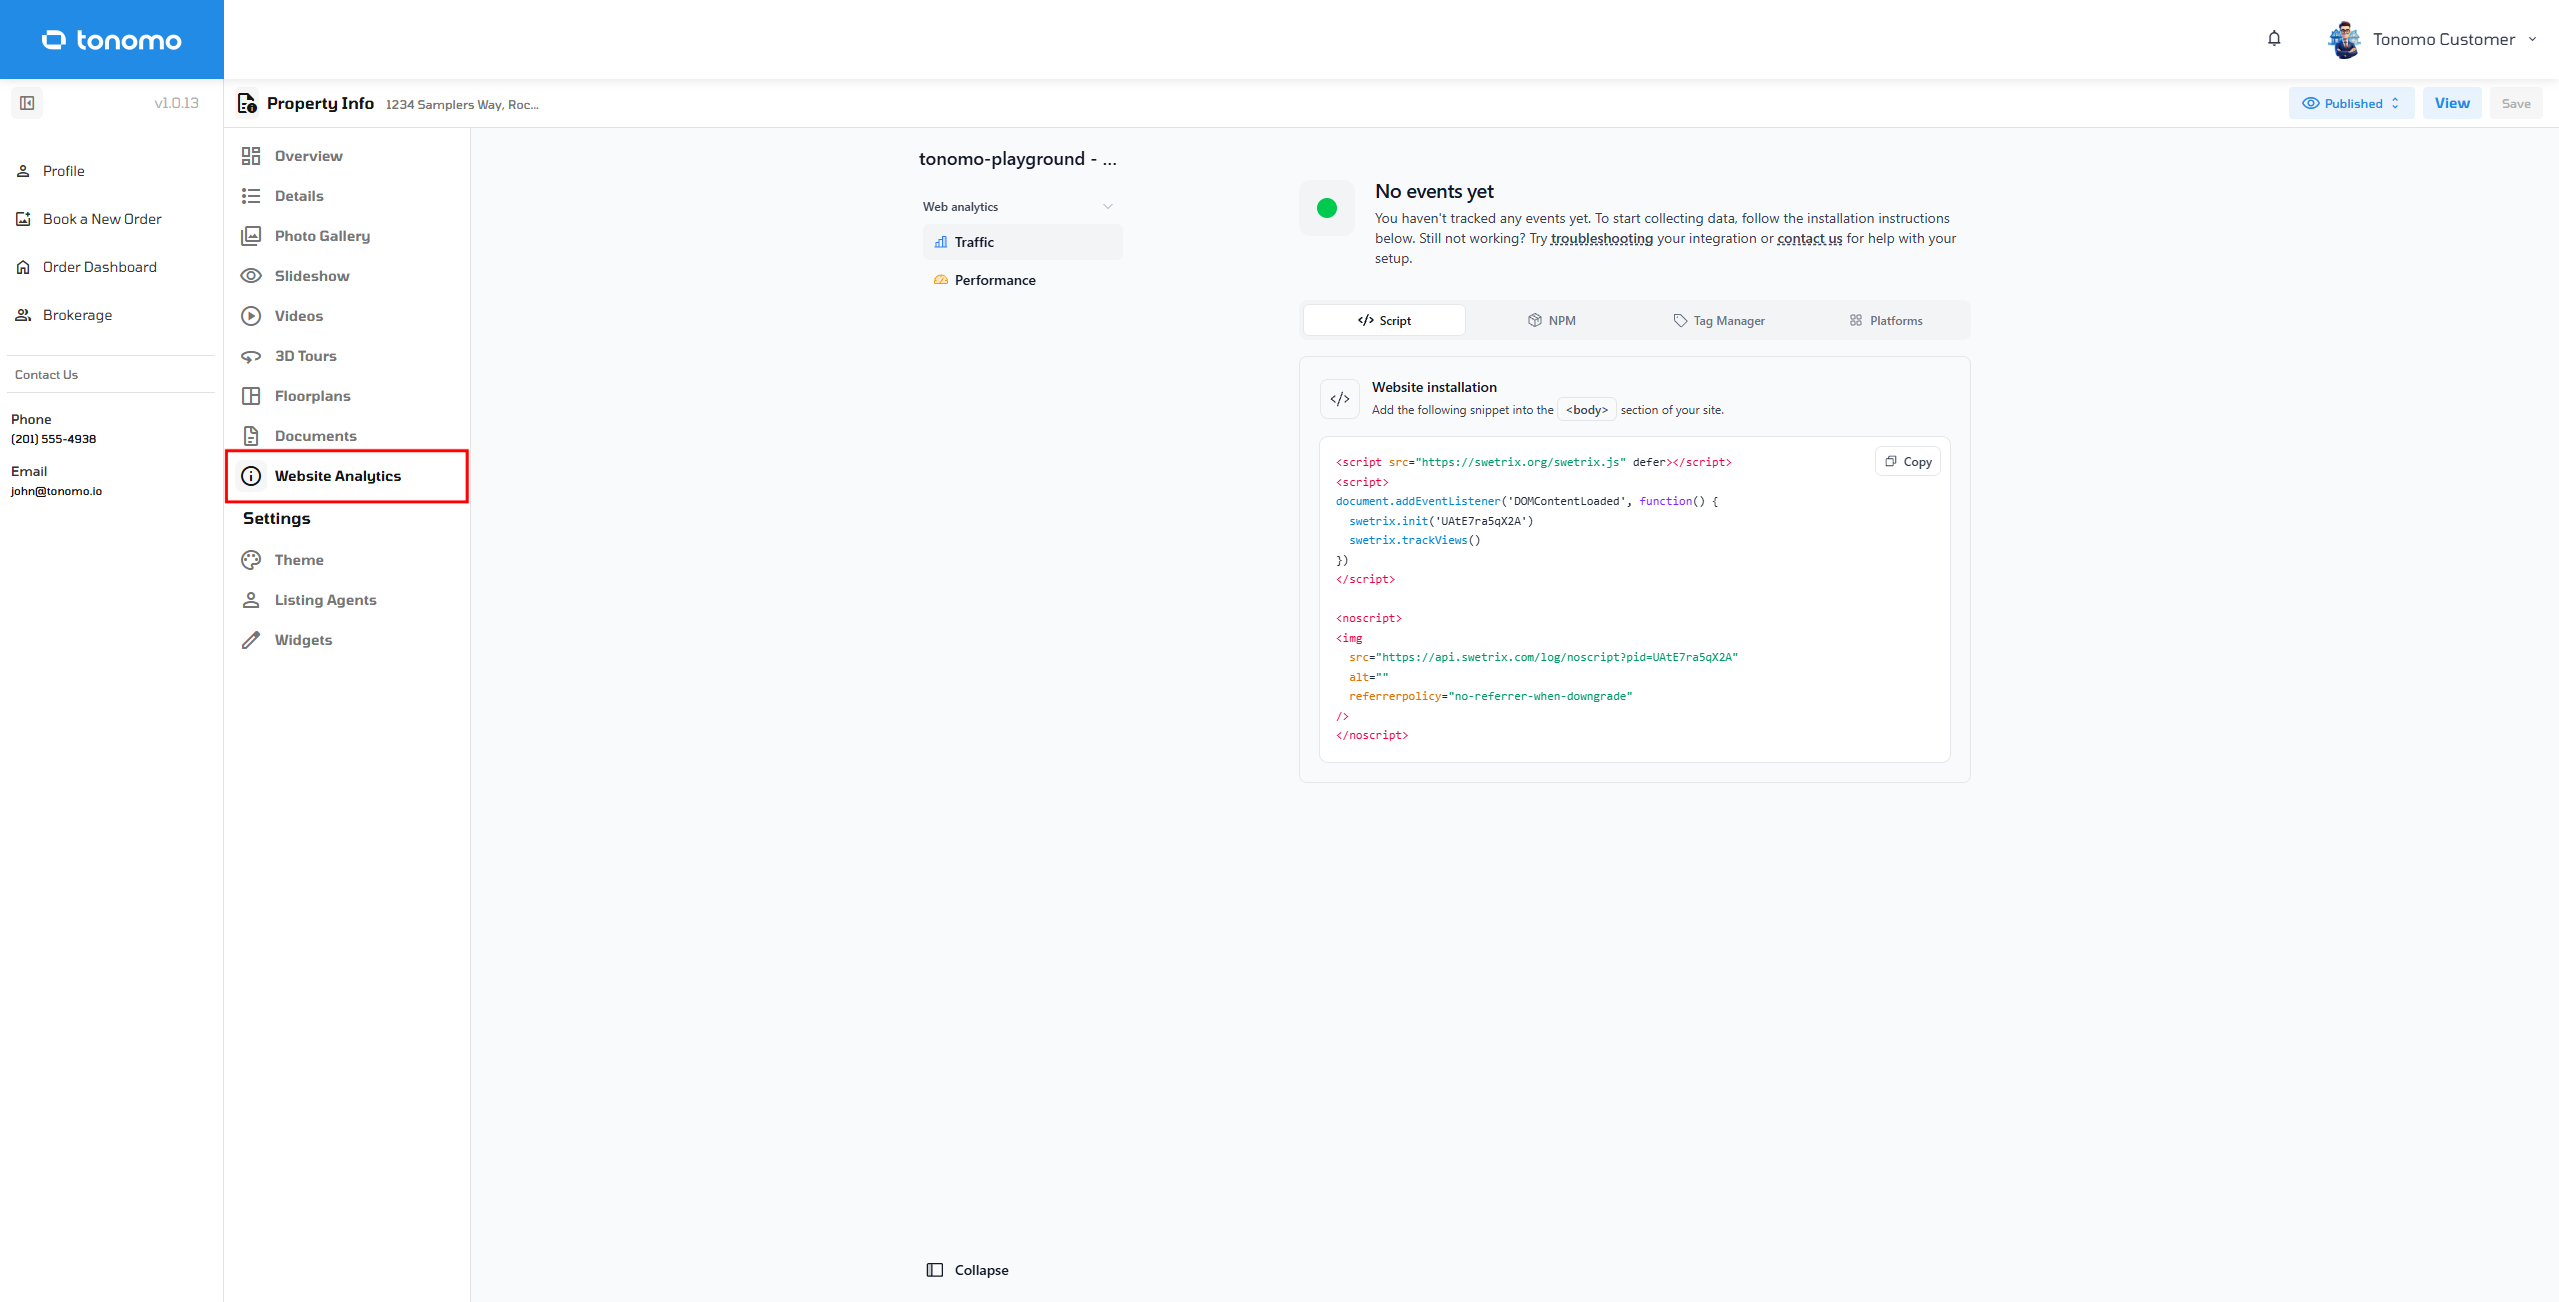2559x1302 pixels.
Task: Click the Website installation code icon
Action: click(x=1340, y=399)
